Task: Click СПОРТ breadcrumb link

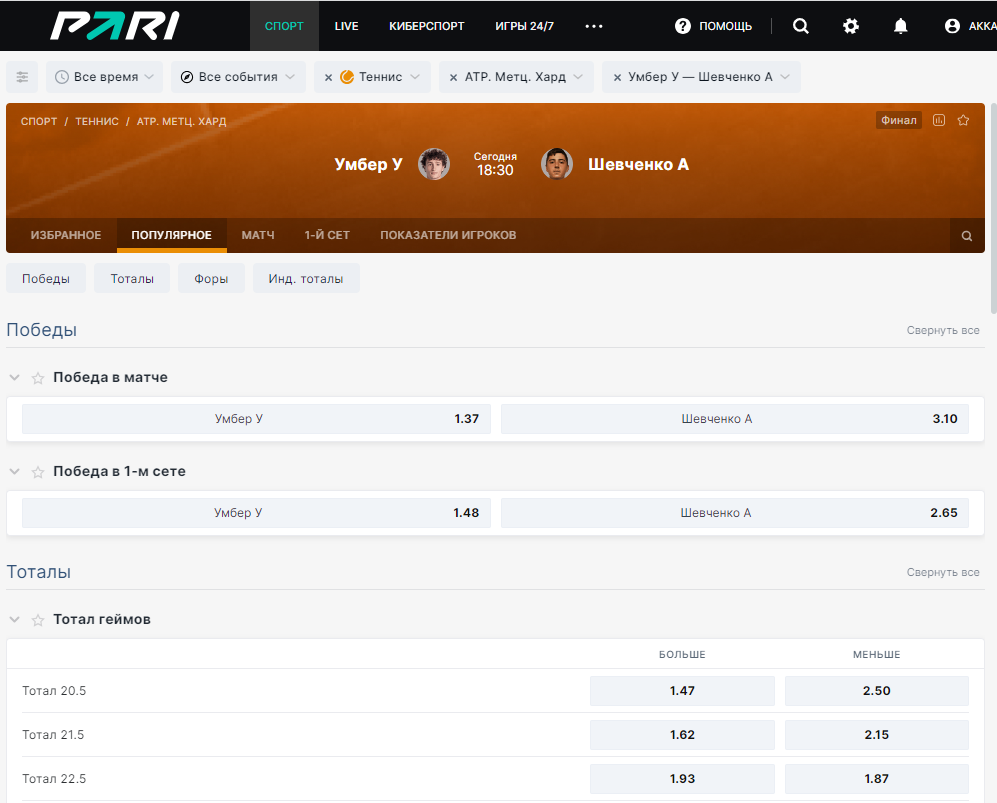Action: click(39, 121)
